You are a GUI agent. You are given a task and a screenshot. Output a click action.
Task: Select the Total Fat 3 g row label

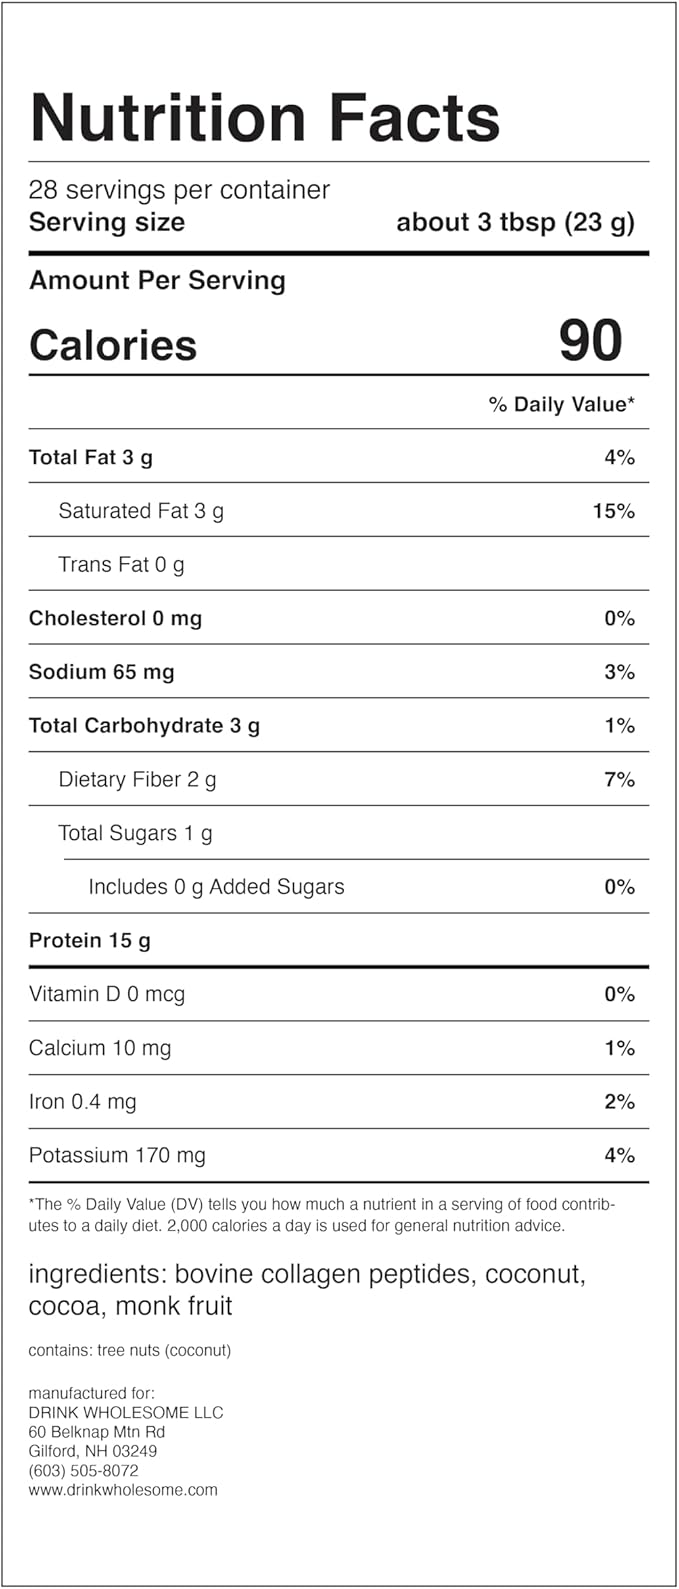91,458
